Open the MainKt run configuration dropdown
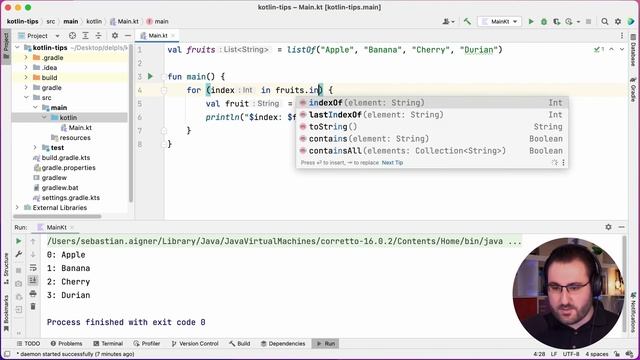 [500, 22]
